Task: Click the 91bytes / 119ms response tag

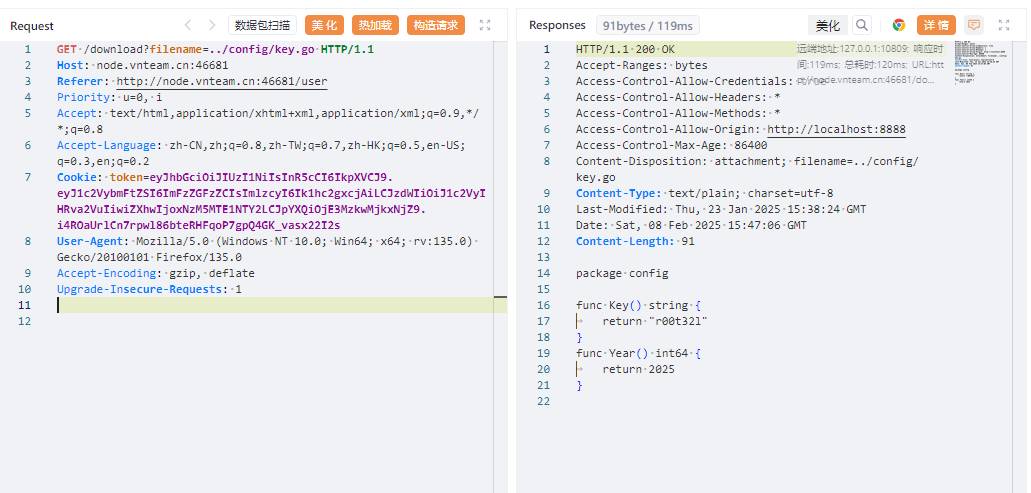Action: pyautogui.click(x=649, y=25)
